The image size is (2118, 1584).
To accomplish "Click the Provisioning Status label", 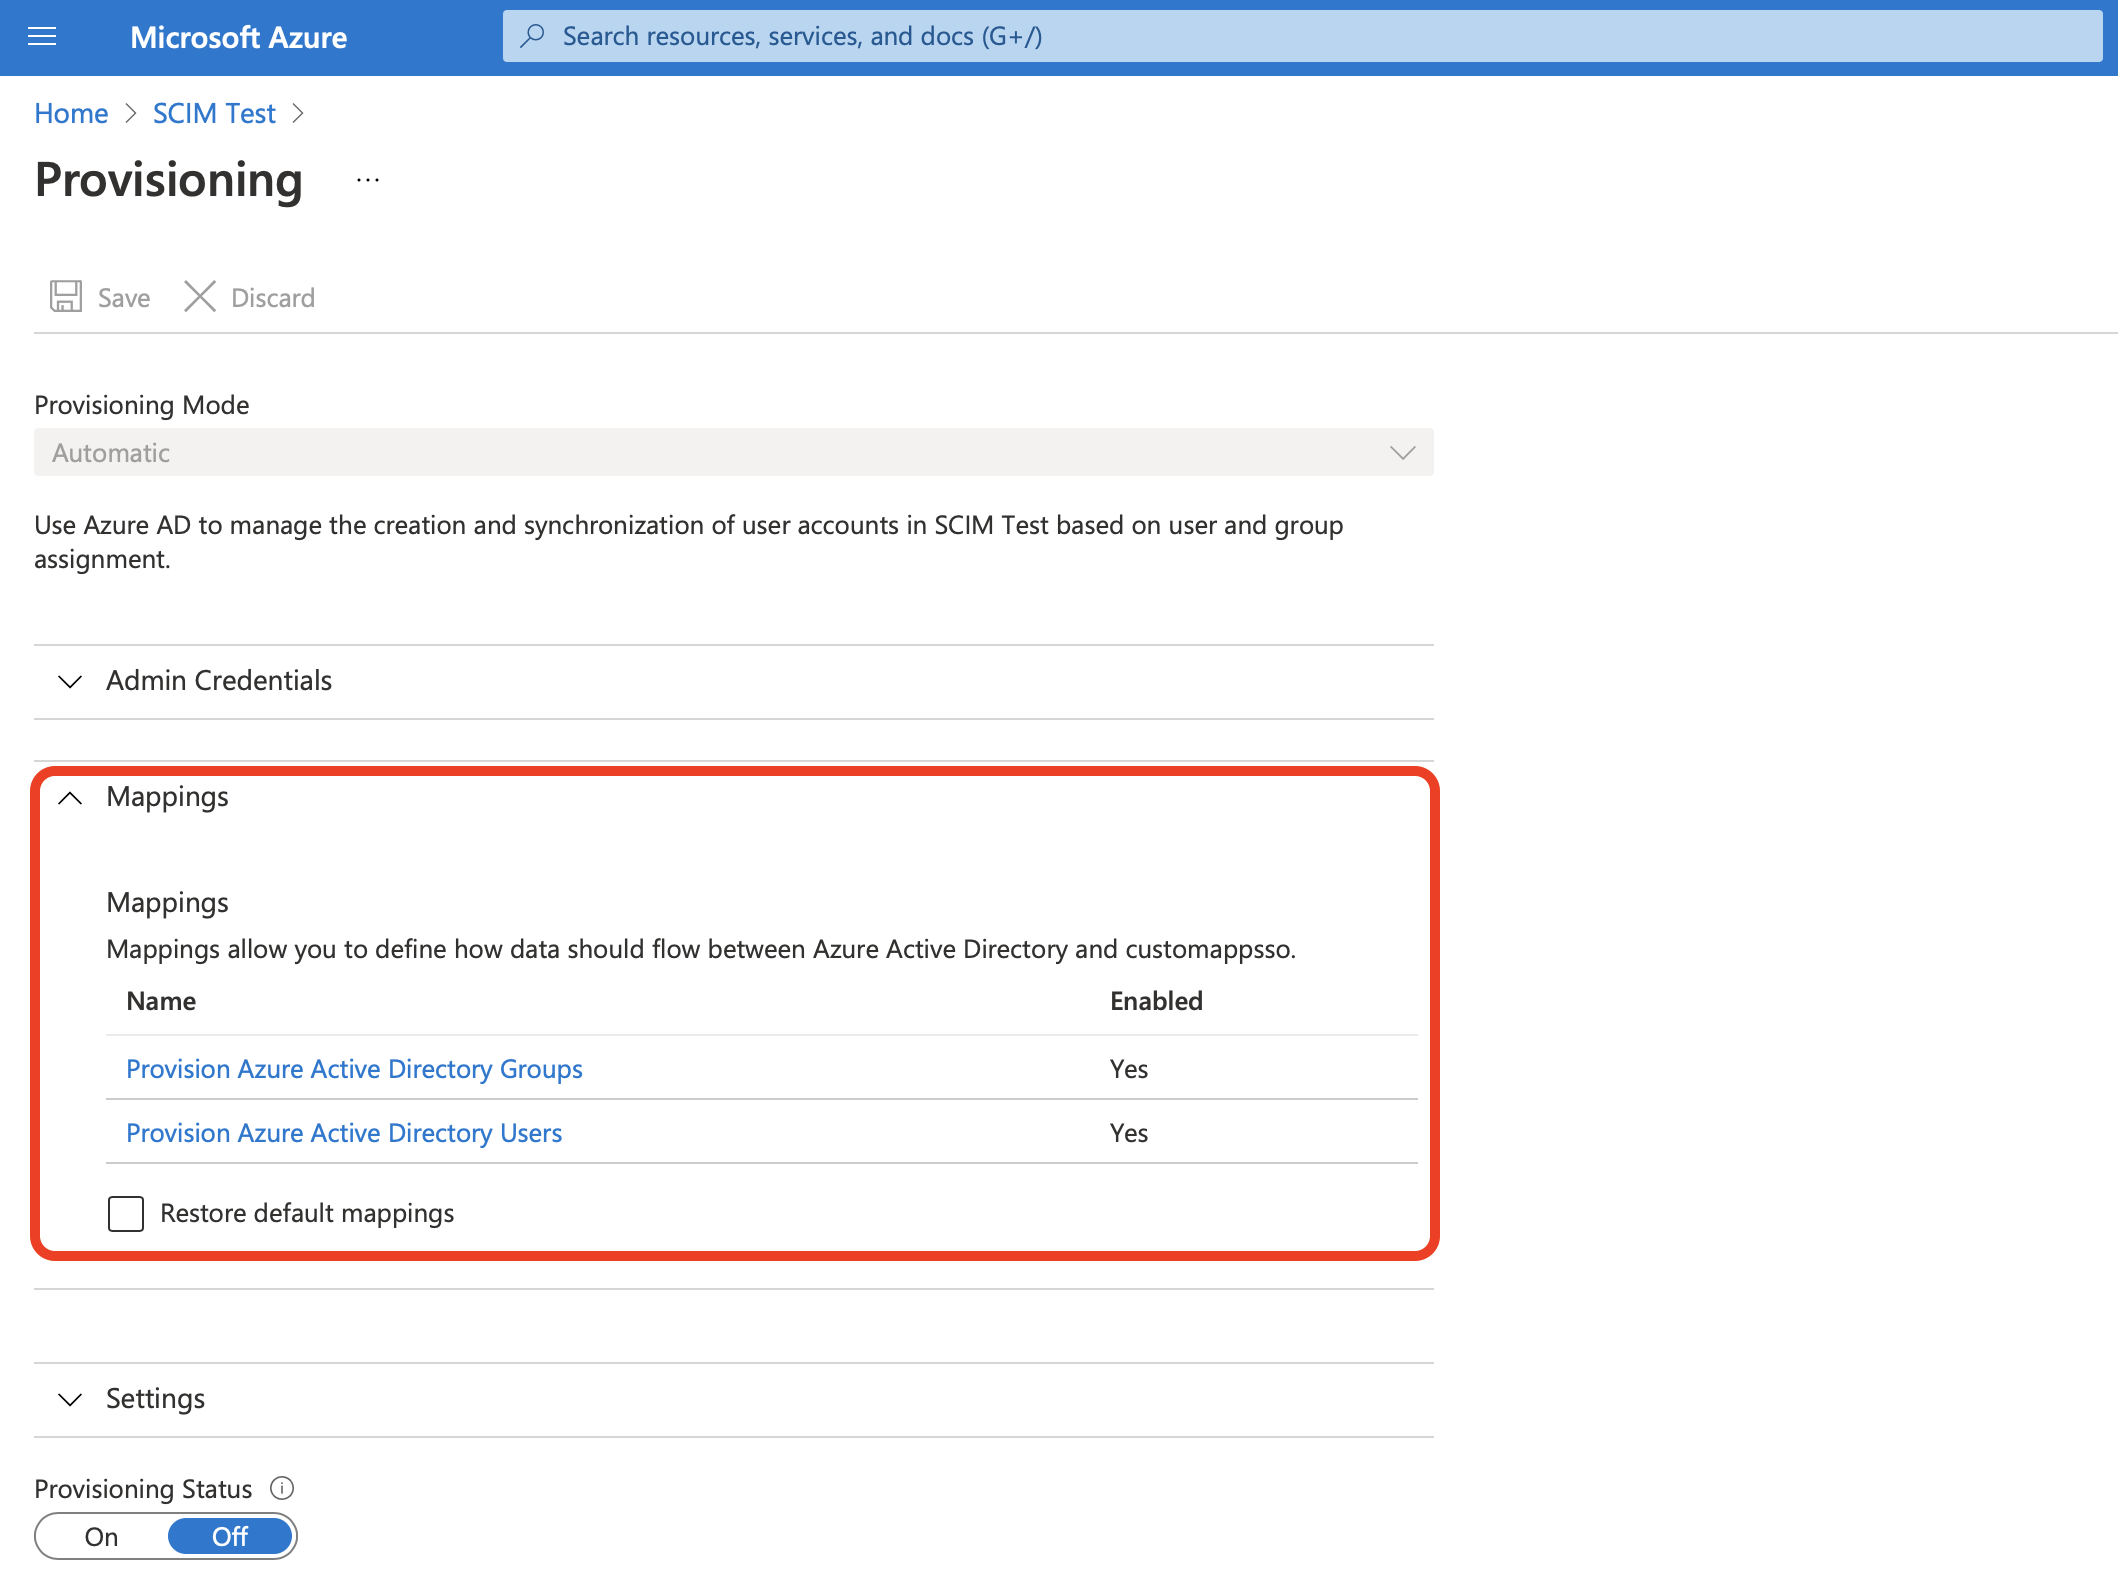I will (x=143, y=1489).
